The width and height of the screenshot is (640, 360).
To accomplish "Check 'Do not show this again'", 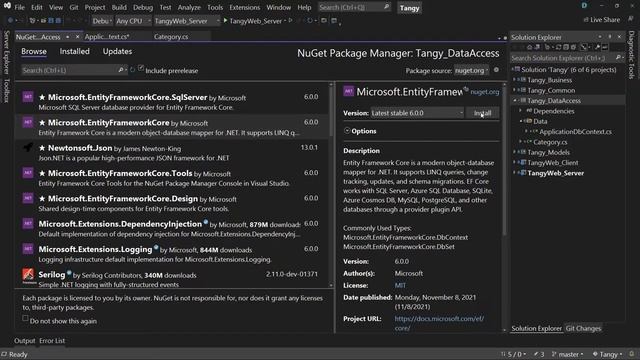I will 25,318.
